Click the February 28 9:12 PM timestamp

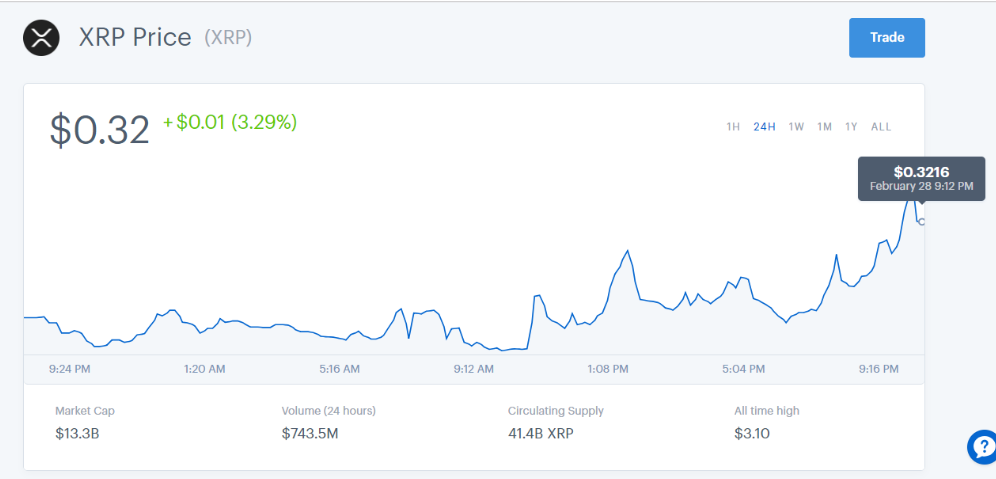click(921, 186)
